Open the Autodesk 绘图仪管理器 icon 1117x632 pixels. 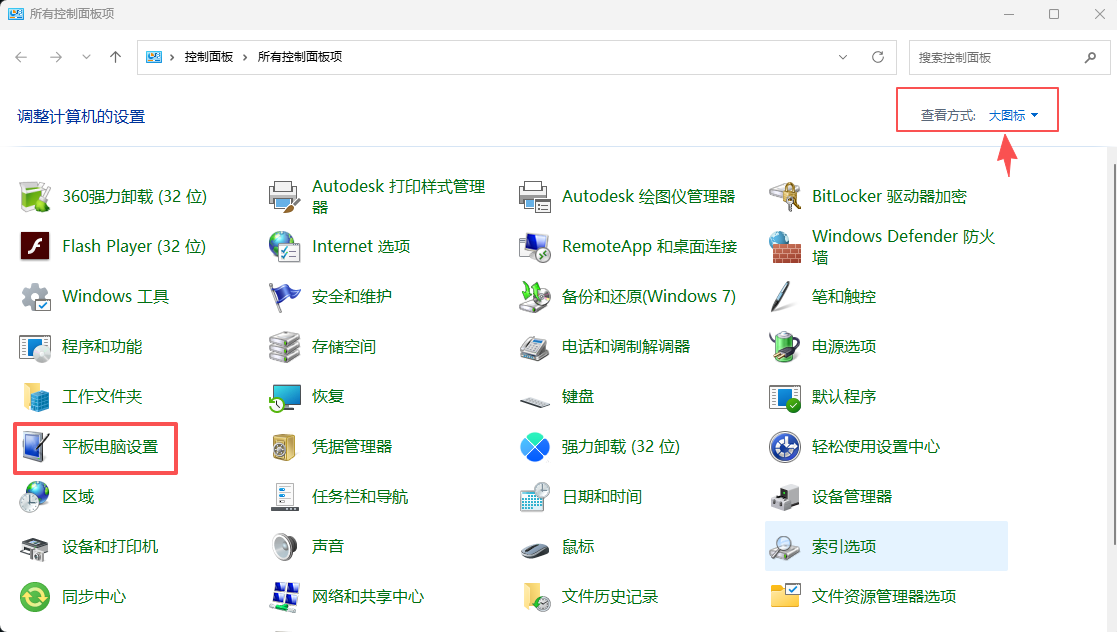coord(535,197)
